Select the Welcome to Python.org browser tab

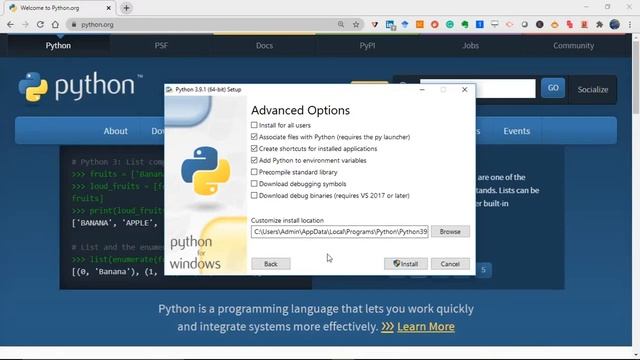pyautogui.click(x=60, y=8)
